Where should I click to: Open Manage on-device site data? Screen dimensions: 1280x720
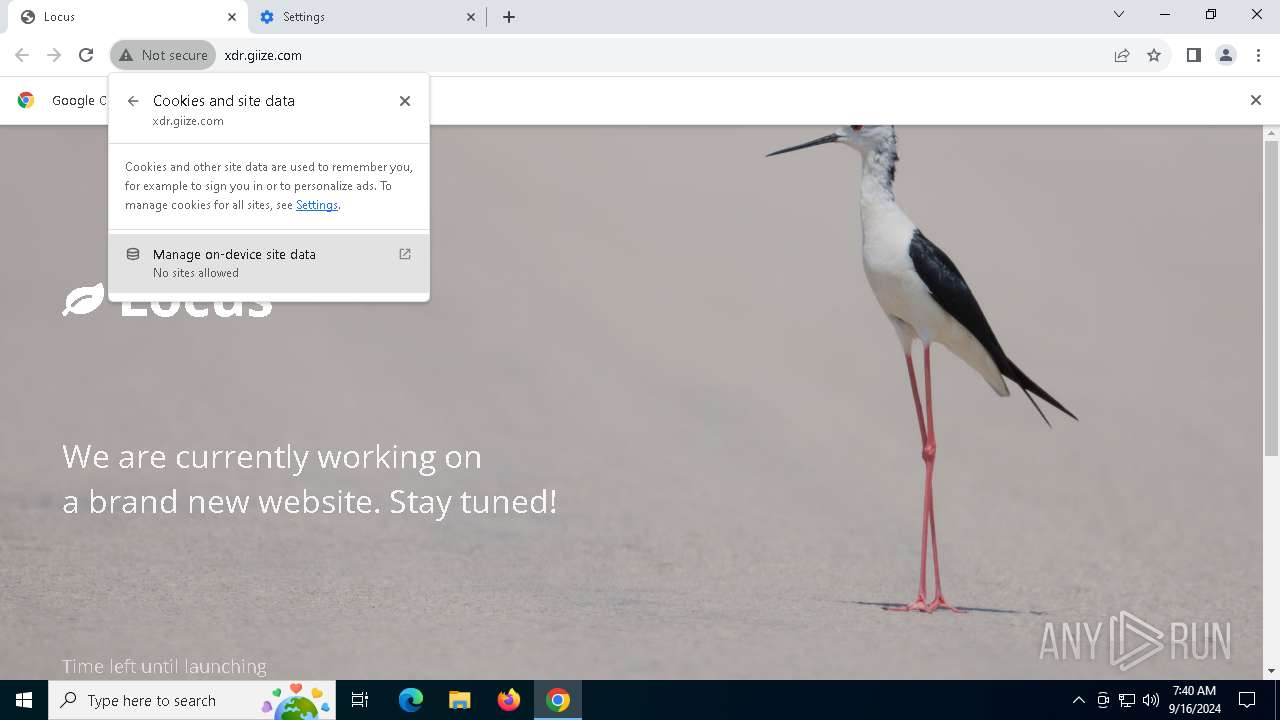269,263
